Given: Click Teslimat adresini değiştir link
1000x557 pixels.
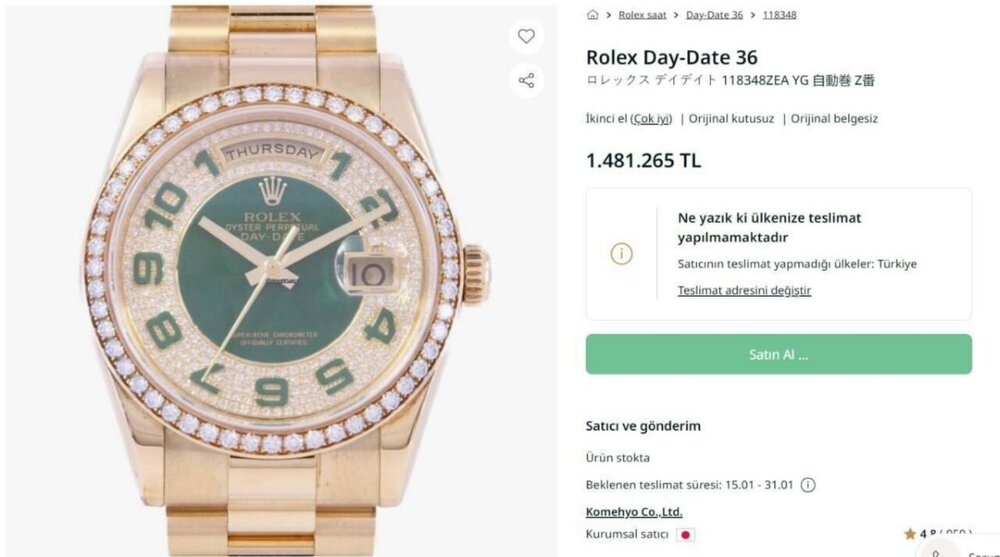Looking at the screenshot, I should pyautogui.click(x=744, y=291).
